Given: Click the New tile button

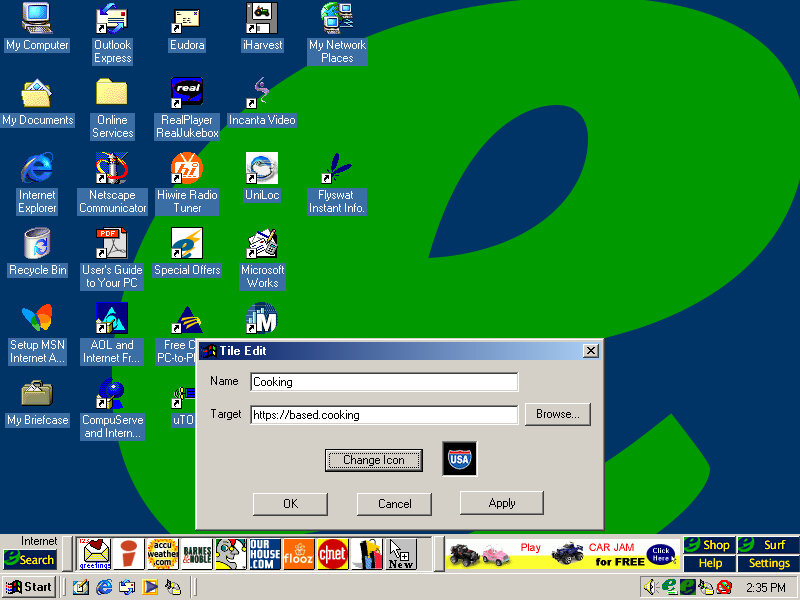Looking at the screenshot, I should pyautogui.click(x=401, y=554).
